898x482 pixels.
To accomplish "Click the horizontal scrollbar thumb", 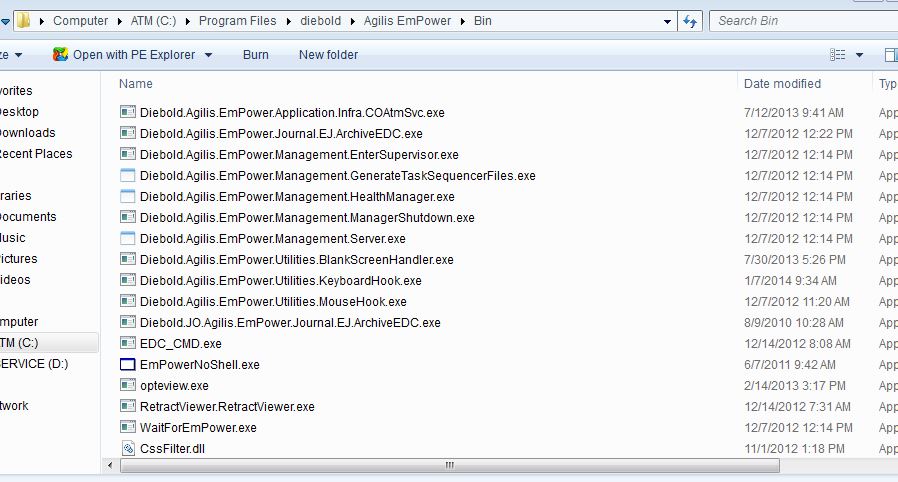I will tap(450, 465).
